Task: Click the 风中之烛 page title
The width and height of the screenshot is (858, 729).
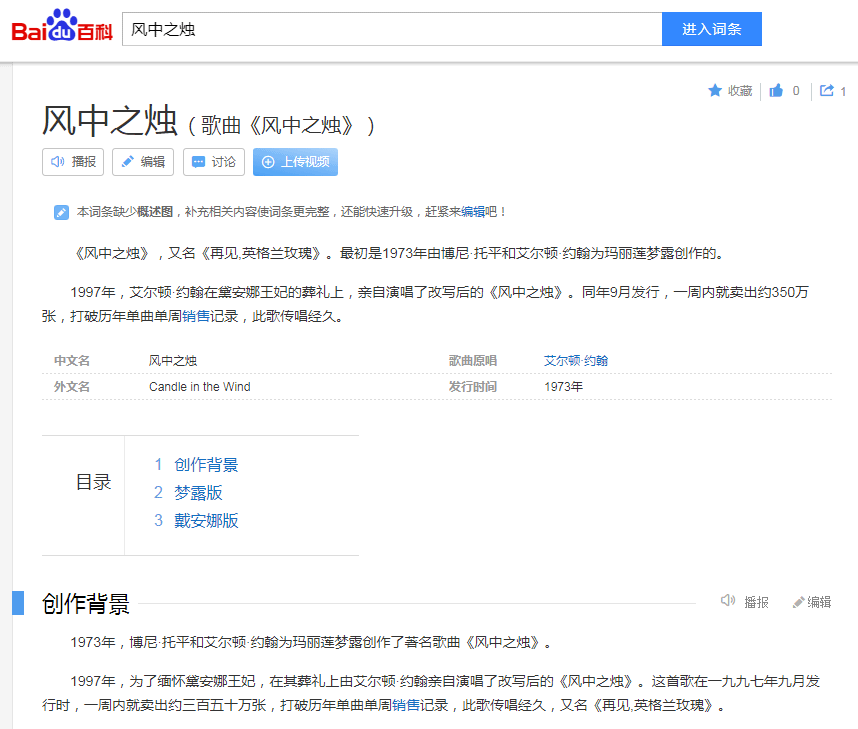Action: point(110,121)
